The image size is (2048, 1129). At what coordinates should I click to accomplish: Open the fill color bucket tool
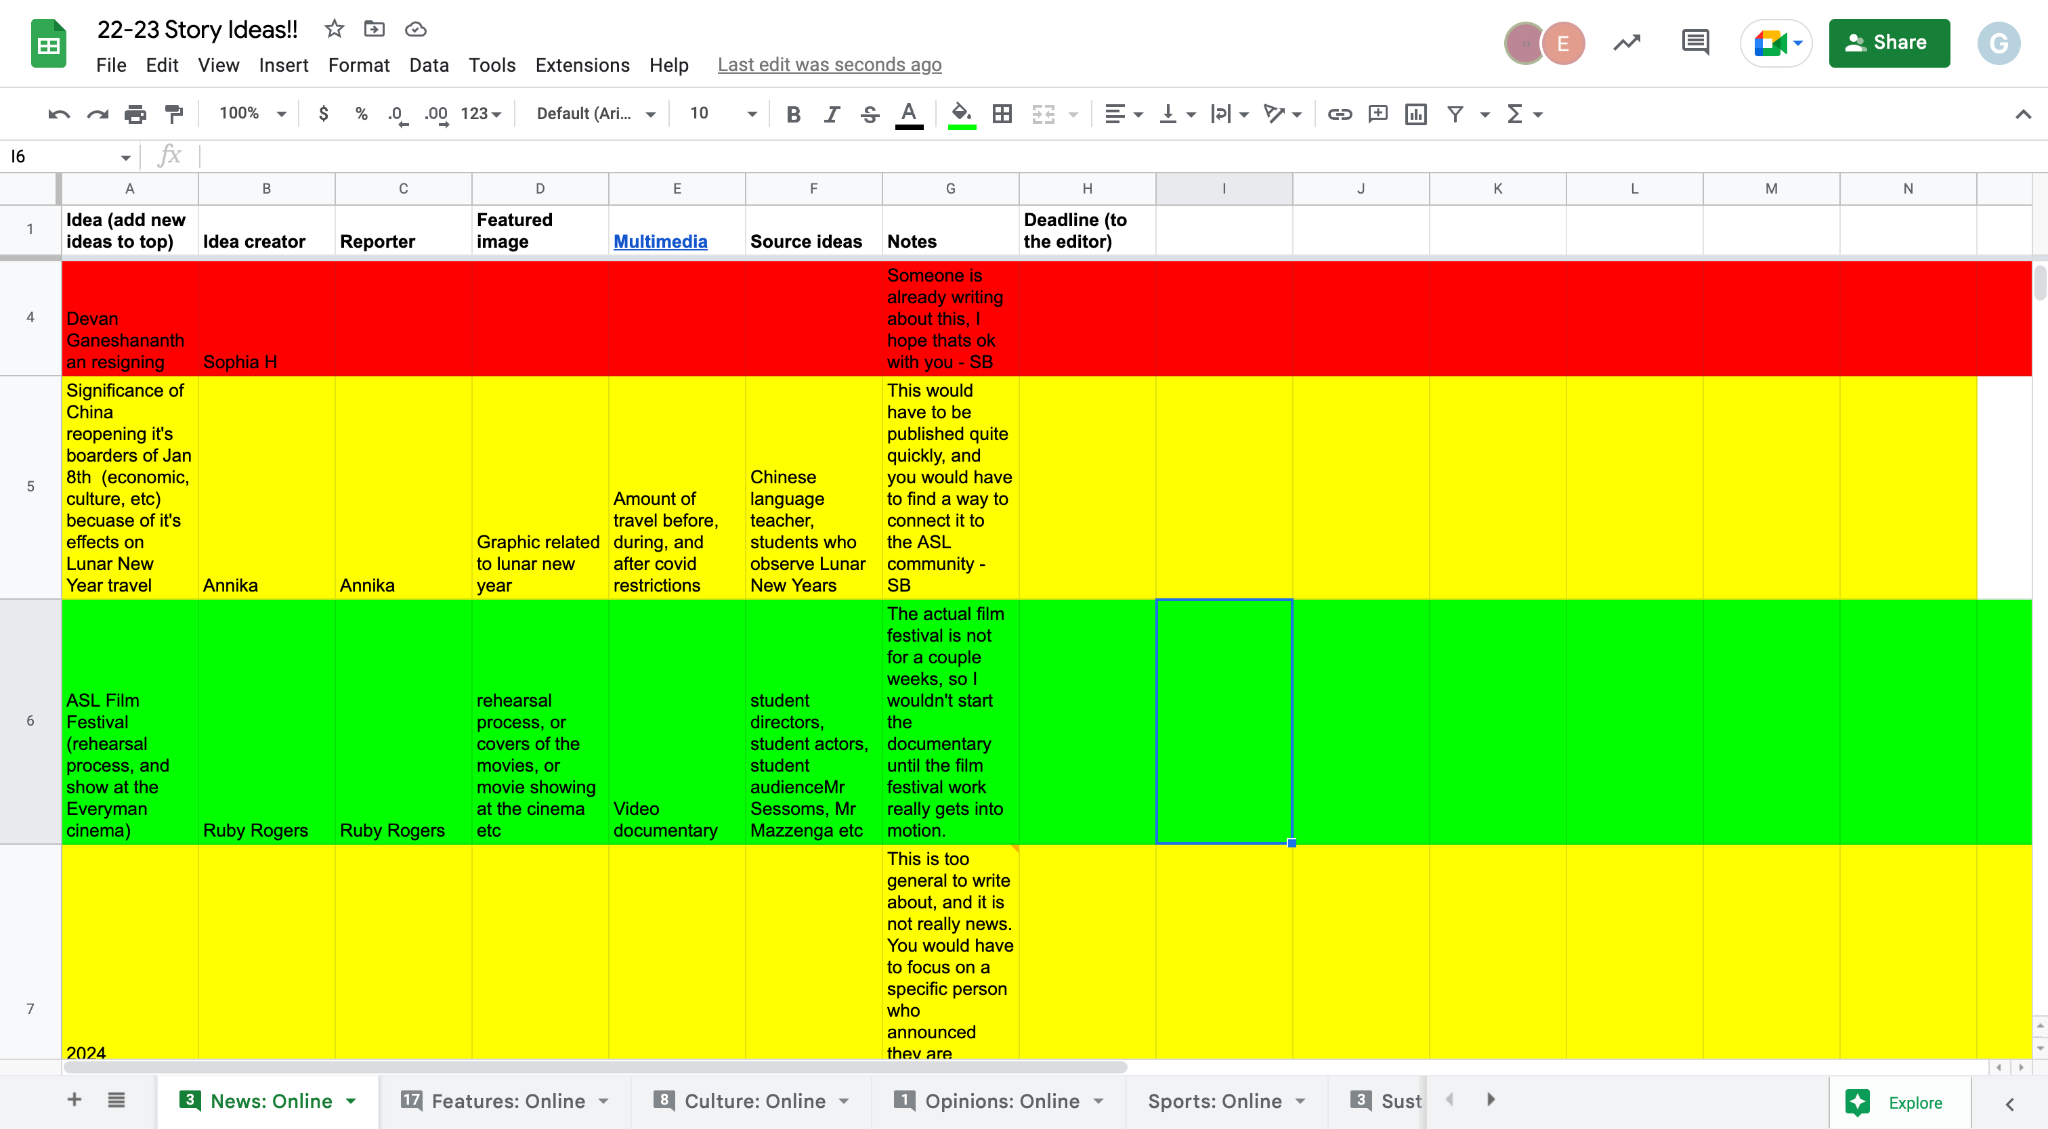point(961,114)
